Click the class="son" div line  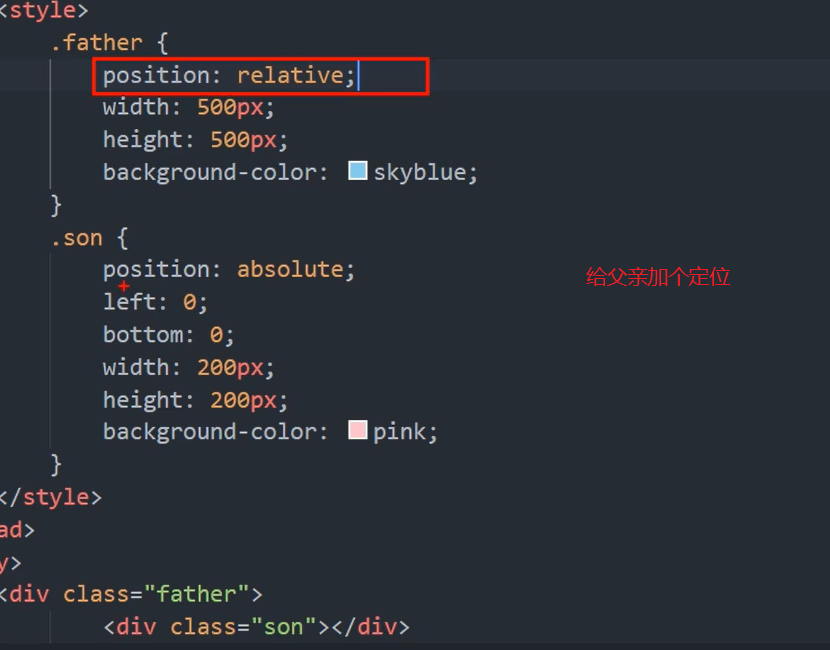coord(257,627)
